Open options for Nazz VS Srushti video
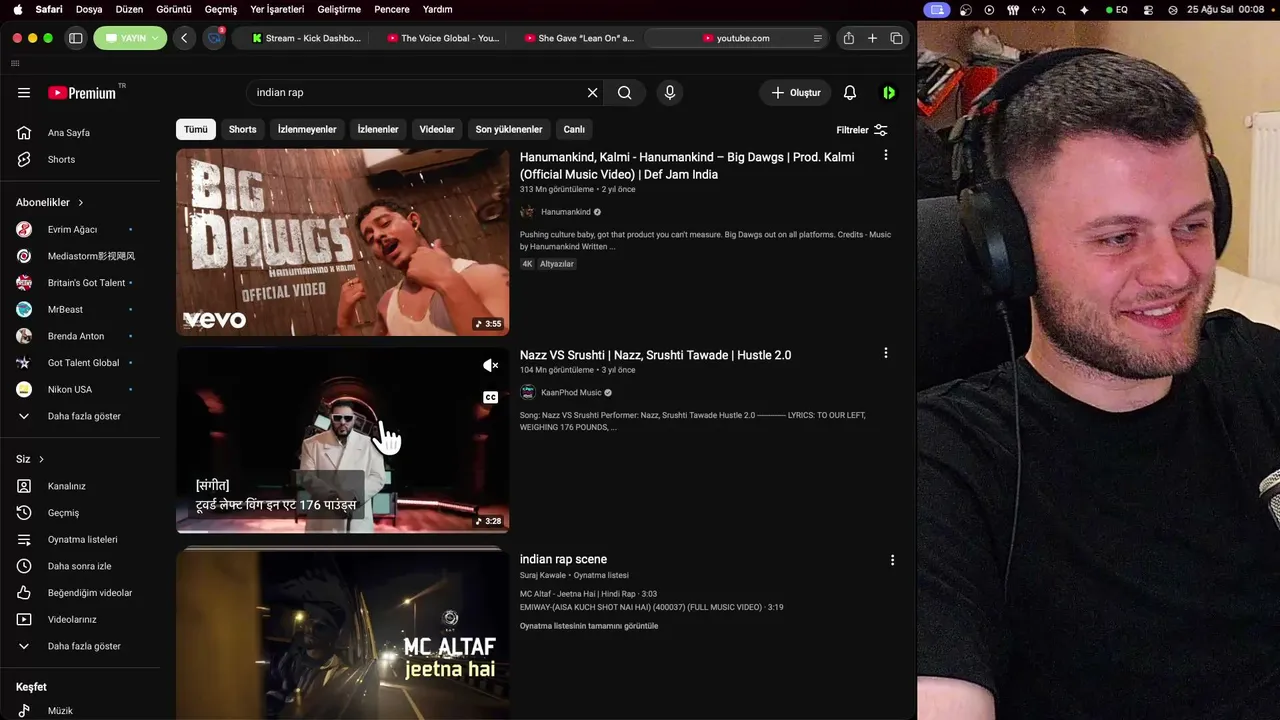 885,353
